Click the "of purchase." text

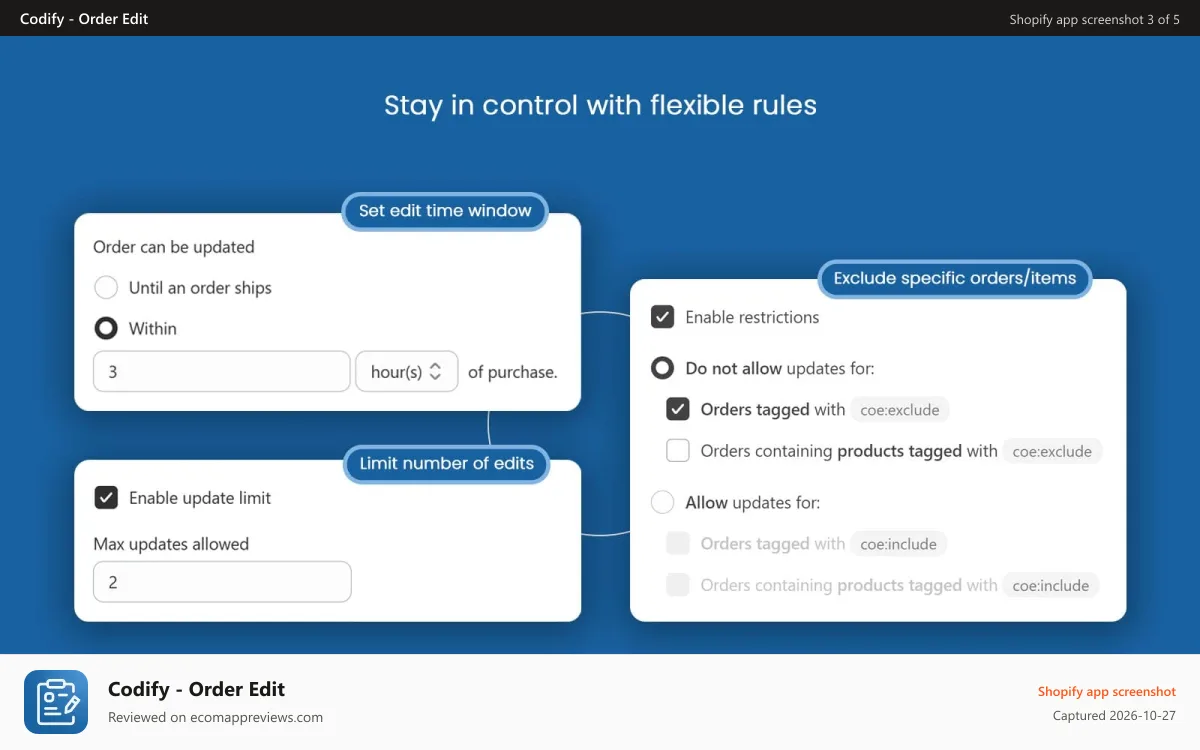point(513,372)
